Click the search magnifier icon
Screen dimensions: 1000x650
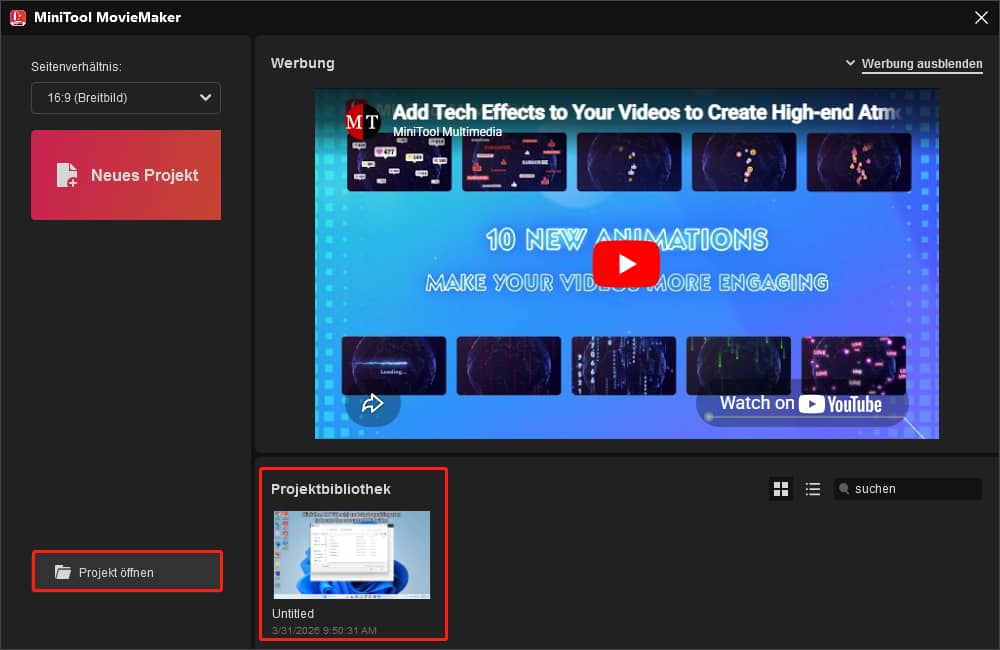[x=845, y=489]
